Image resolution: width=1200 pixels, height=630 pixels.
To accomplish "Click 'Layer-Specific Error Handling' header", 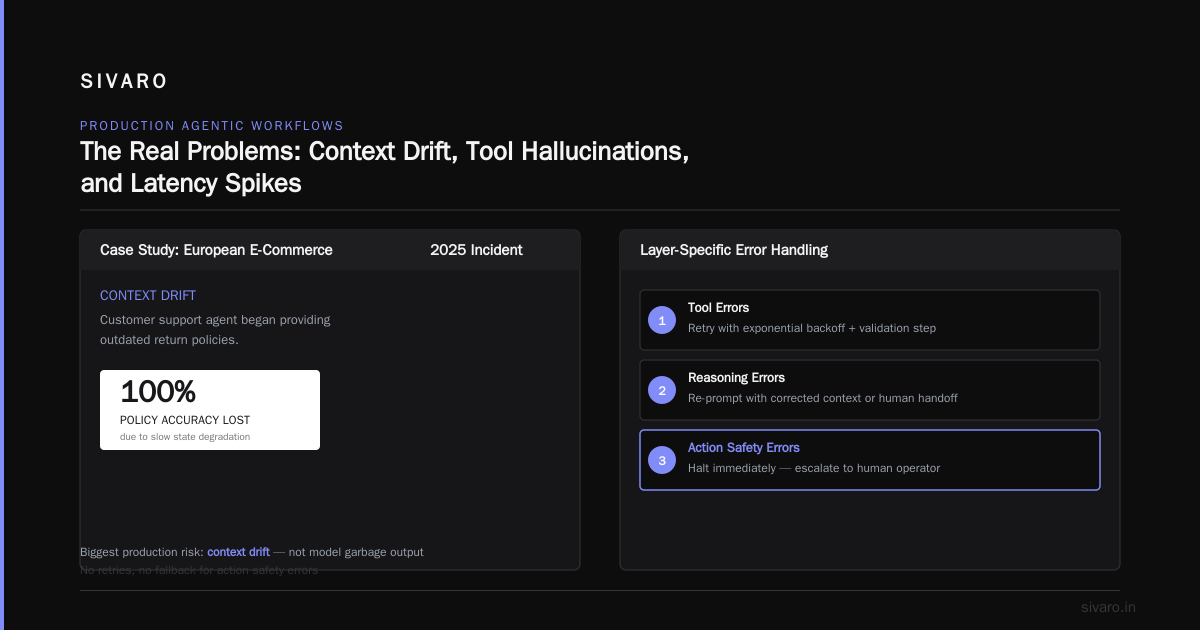I will [734, 250].
